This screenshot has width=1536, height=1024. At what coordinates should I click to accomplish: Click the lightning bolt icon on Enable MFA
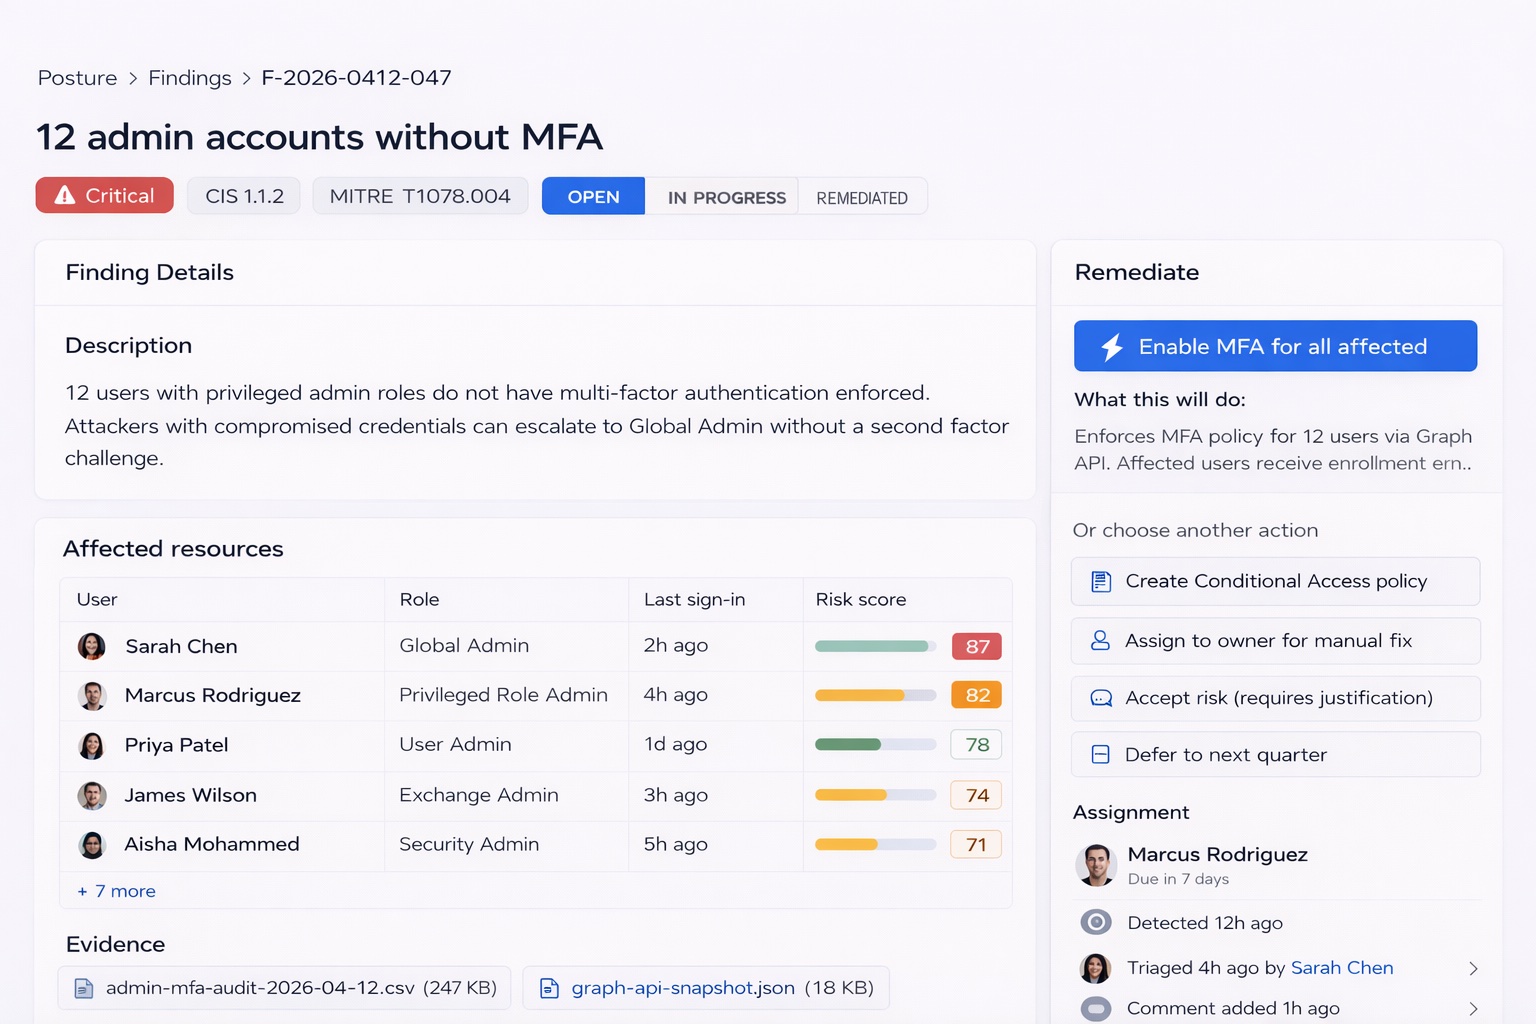point(1112,347)
